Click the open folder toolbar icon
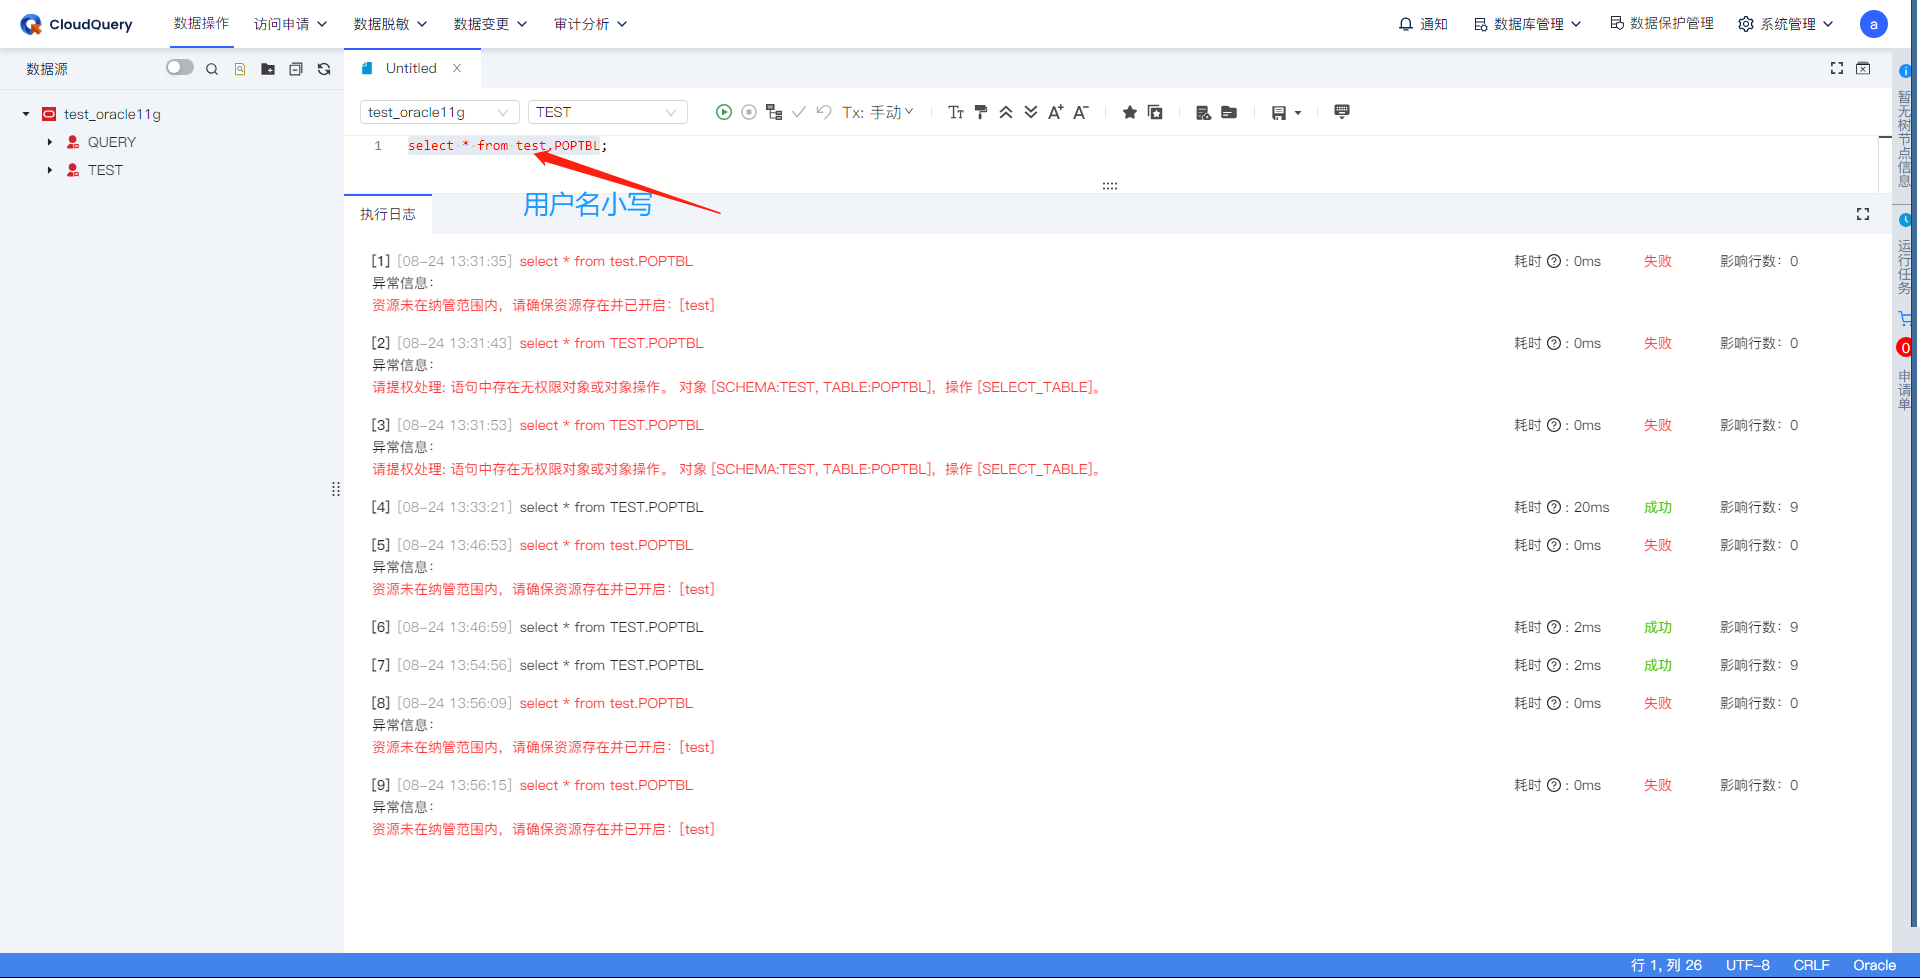 (x=1229, y=112)
